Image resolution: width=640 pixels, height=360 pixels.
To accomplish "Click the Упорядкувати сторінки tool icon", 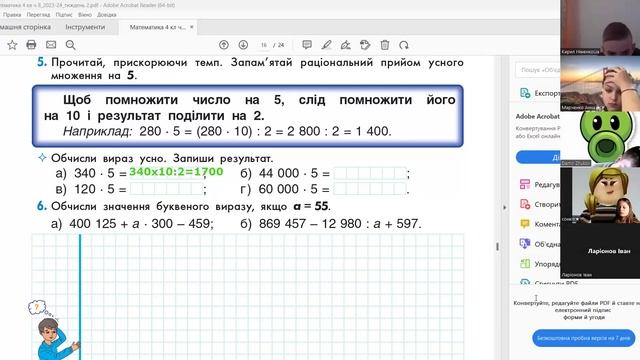I will pos(525,264).
